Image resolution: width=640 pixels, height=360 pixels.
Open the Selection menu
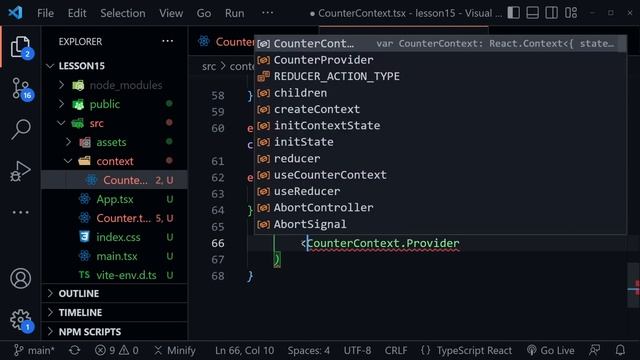click(x=123, y=13)
